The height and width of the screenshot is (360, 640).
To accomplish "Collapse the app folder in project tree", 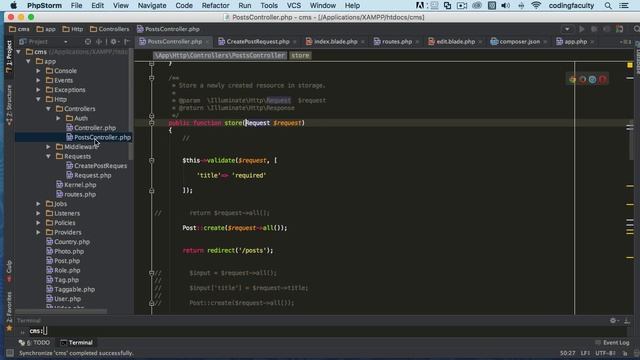I will click(28, 61).
